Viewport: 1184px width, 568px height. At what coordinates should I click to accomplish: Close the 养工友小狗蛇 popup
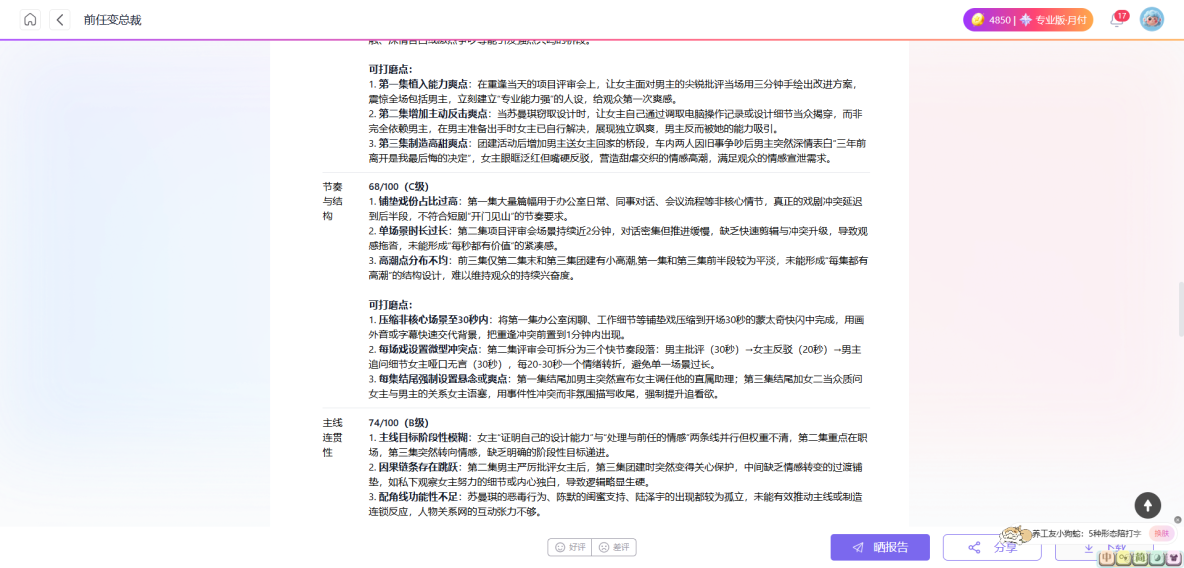click(x=1177, y=520)
